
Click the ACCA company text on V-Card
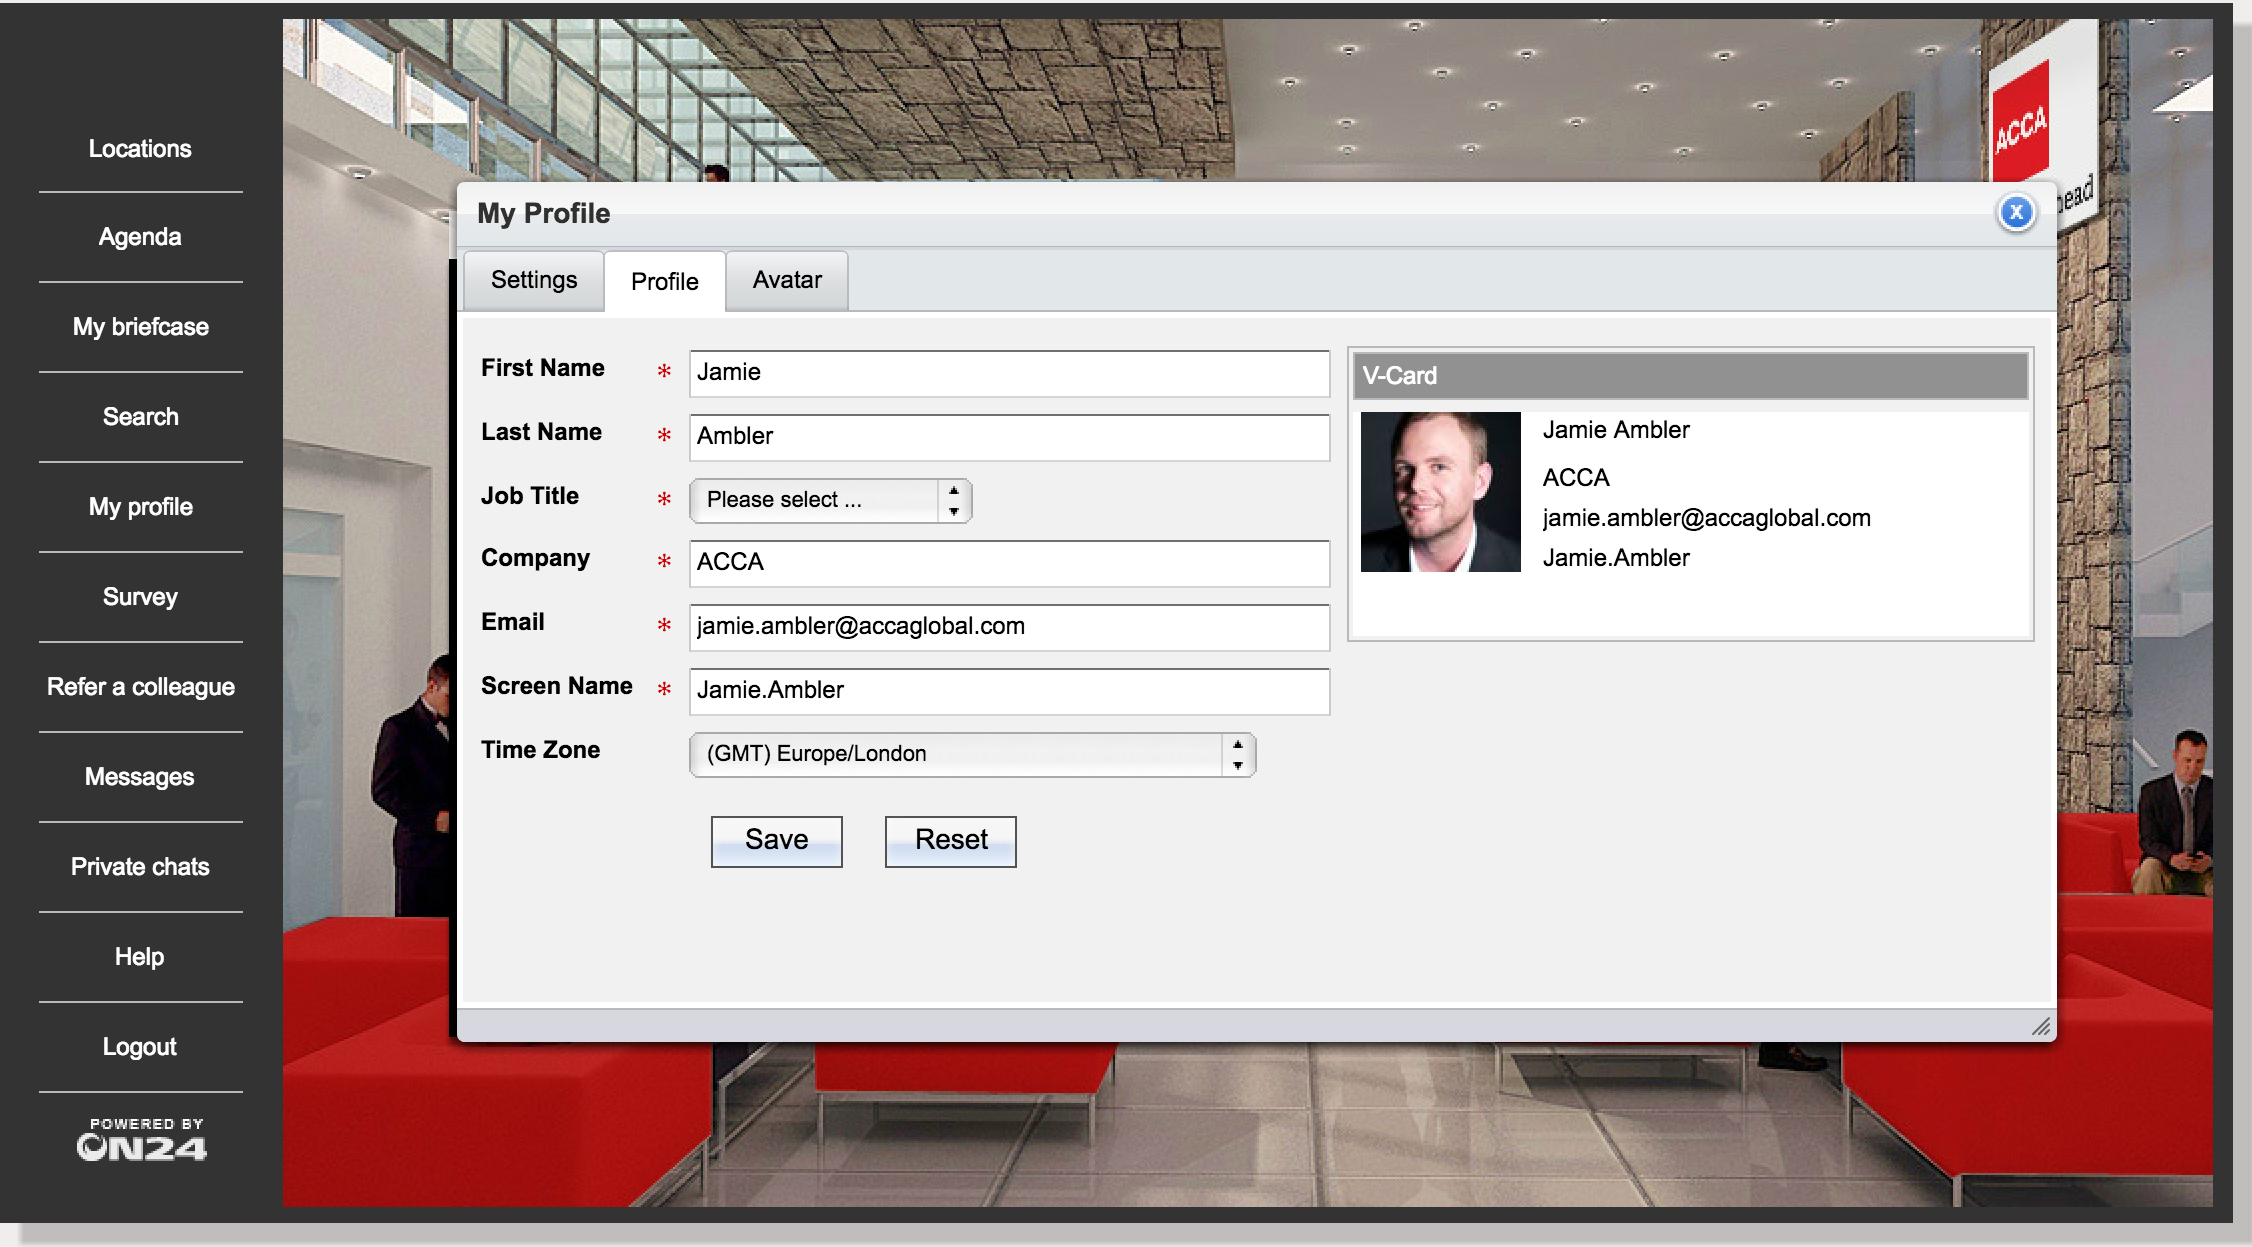1576,478
